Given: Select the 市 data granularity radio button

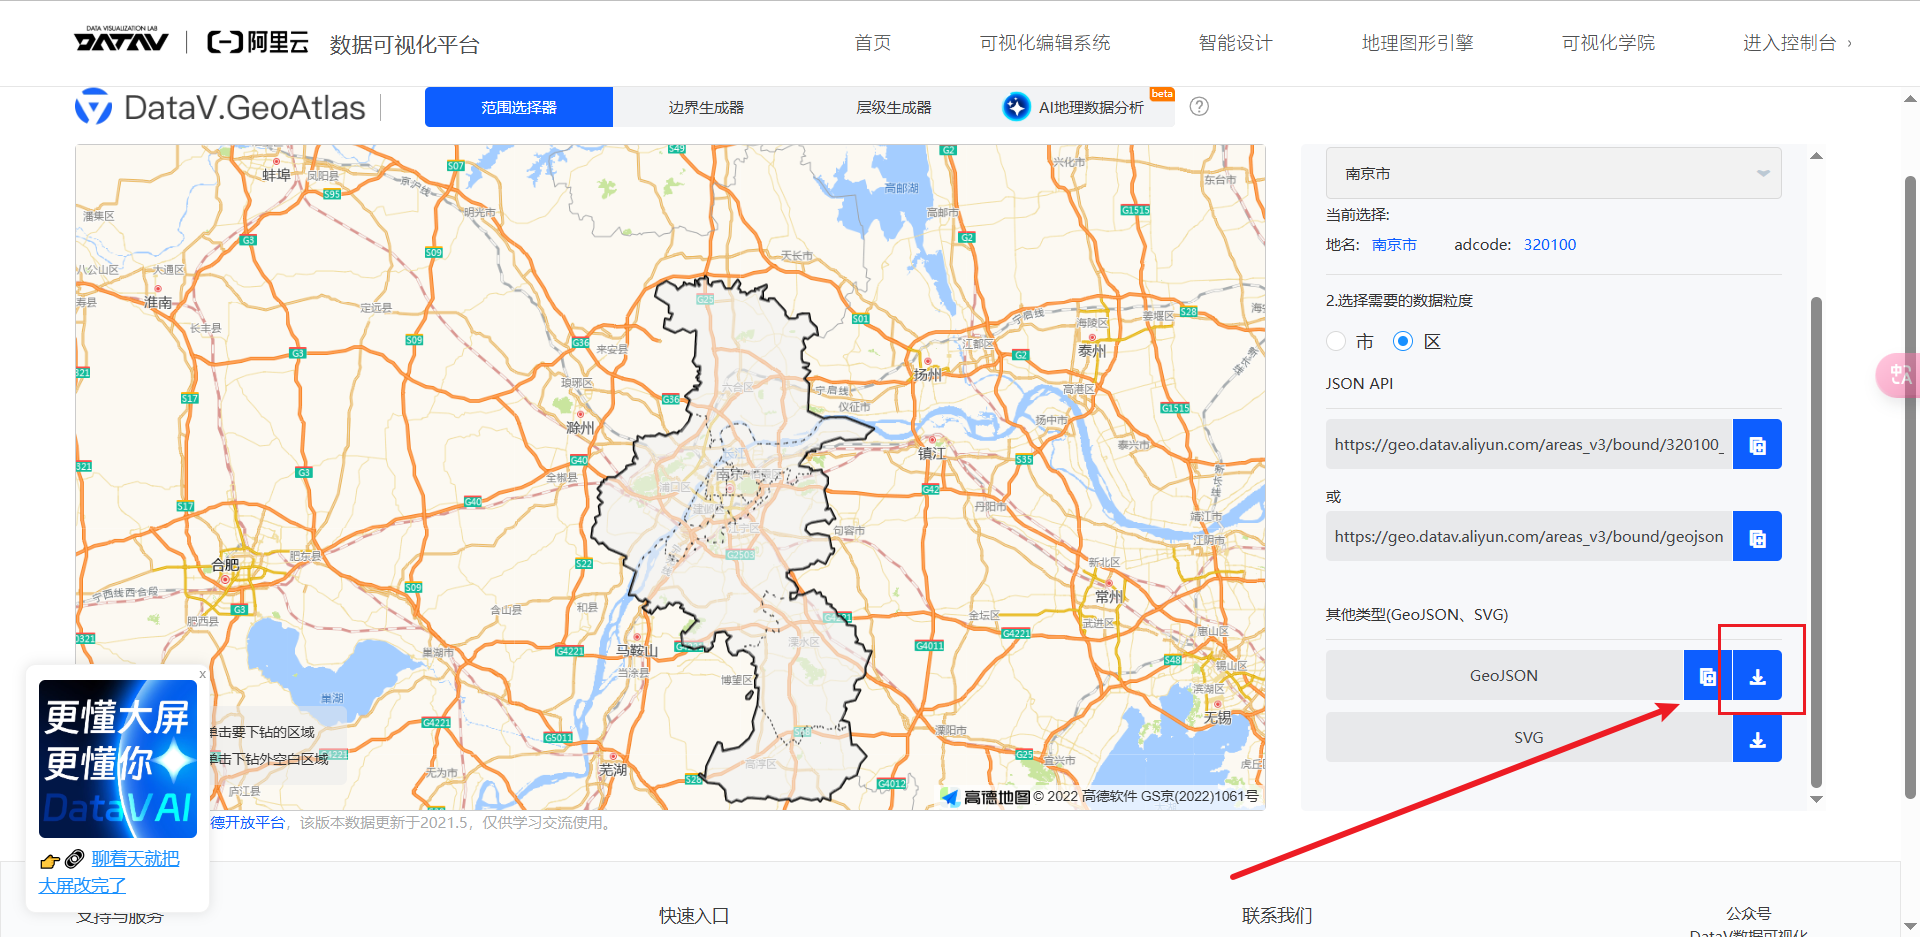Looking at the screenshot, I should (1336, 341).
